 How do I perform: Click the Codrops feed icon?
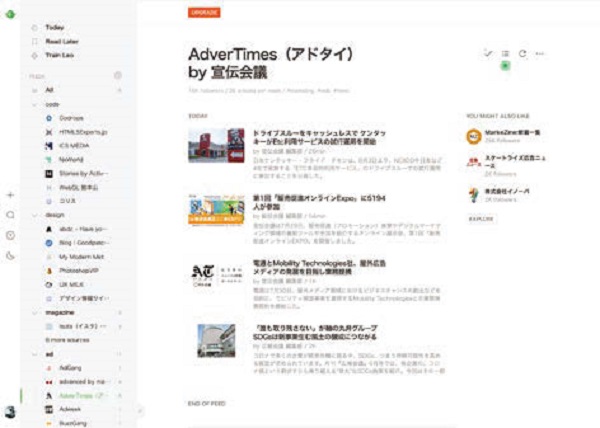[49, 118]
